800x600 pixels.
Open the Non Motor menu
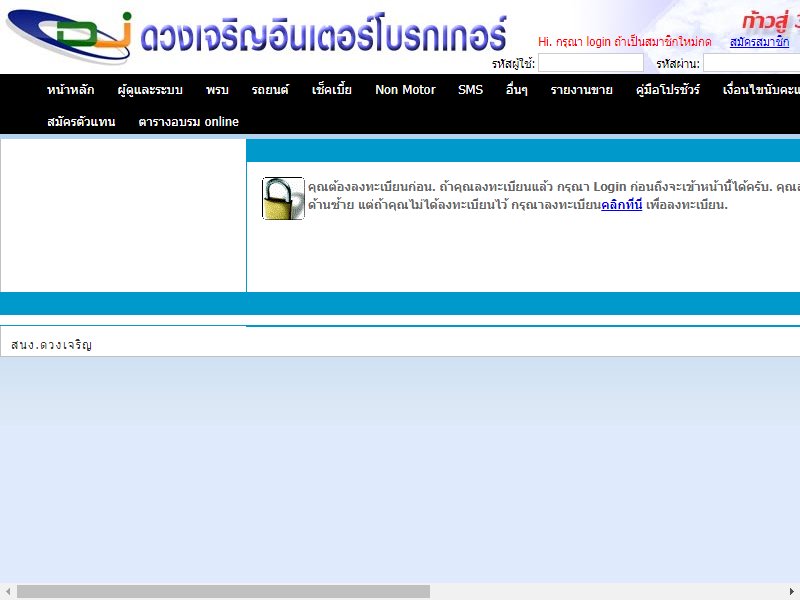point(405,90)
